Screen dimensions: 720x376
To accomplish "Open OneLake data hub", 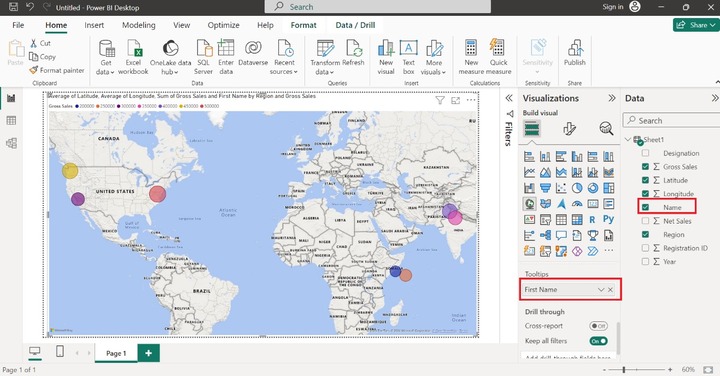I will click(170, 57).
